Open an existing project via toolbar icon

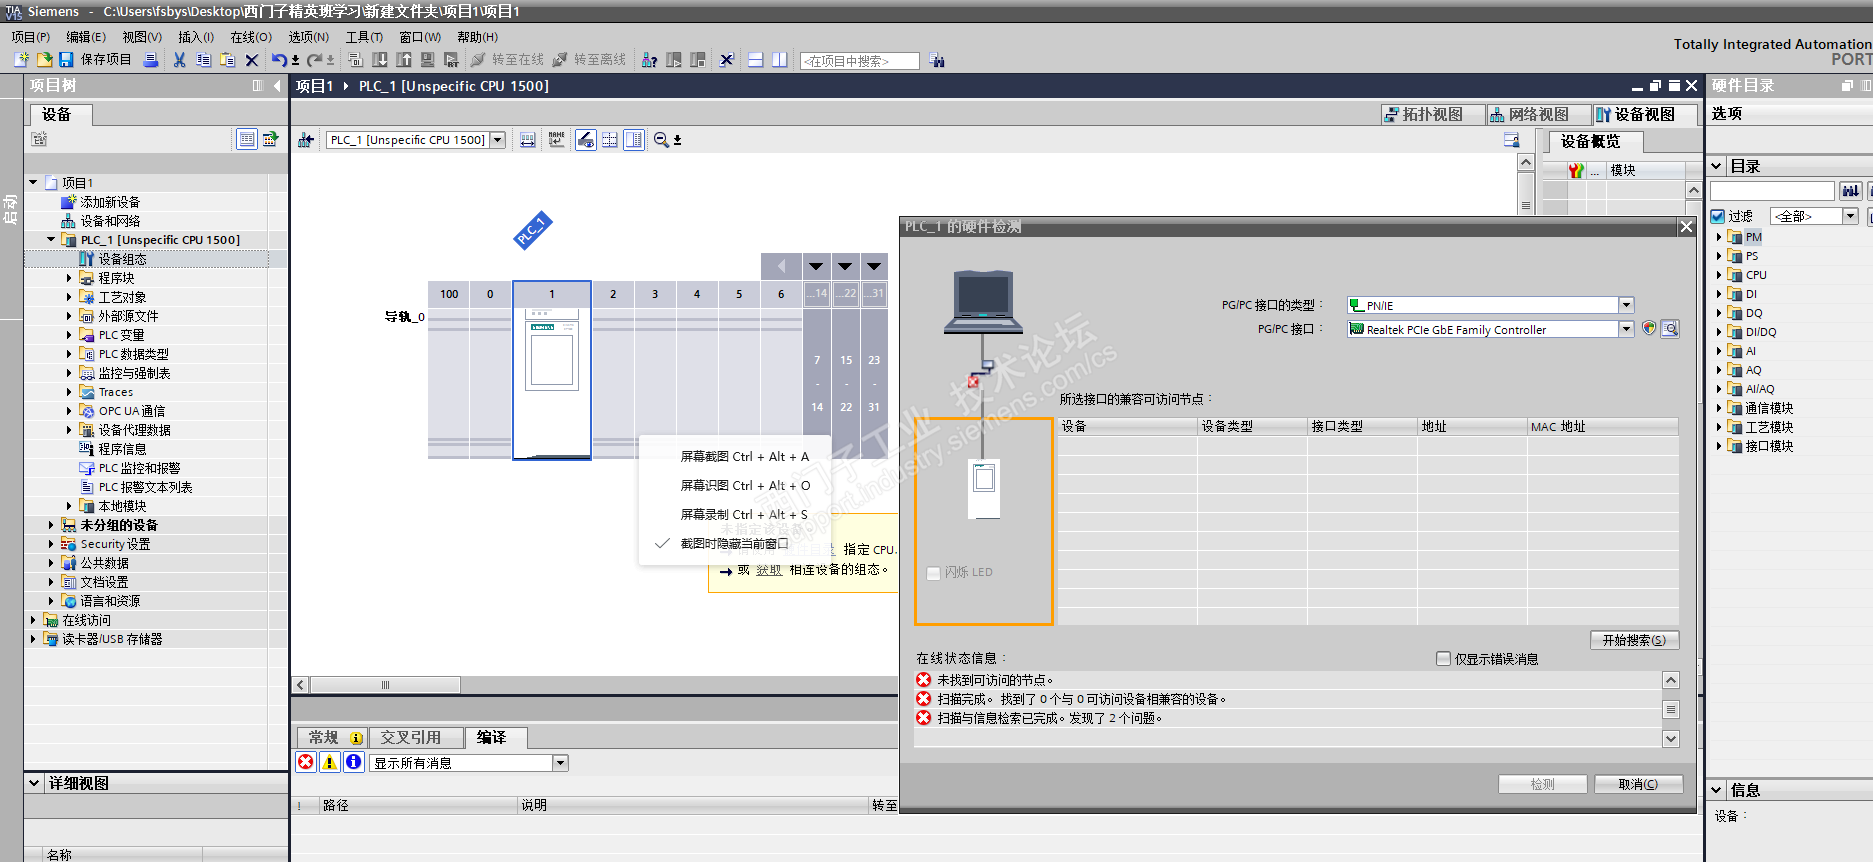tap(44, 60)
